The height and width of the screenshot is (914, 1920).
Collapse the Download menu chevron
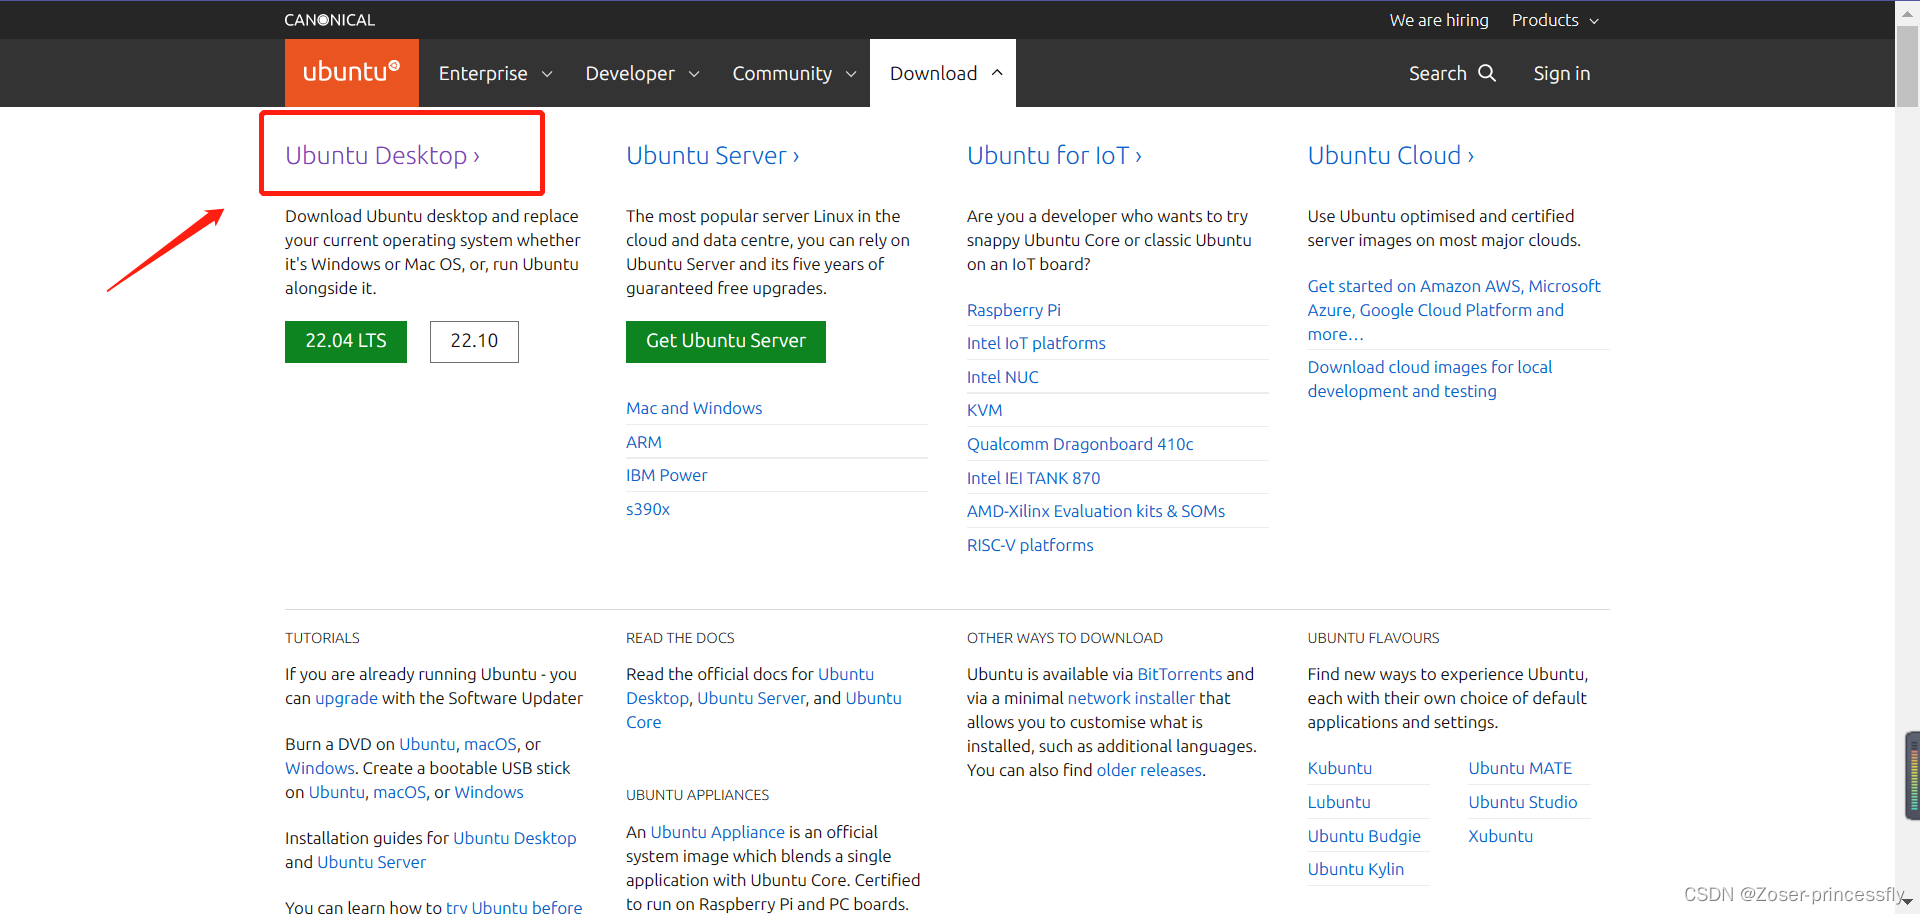click(997, 73)
